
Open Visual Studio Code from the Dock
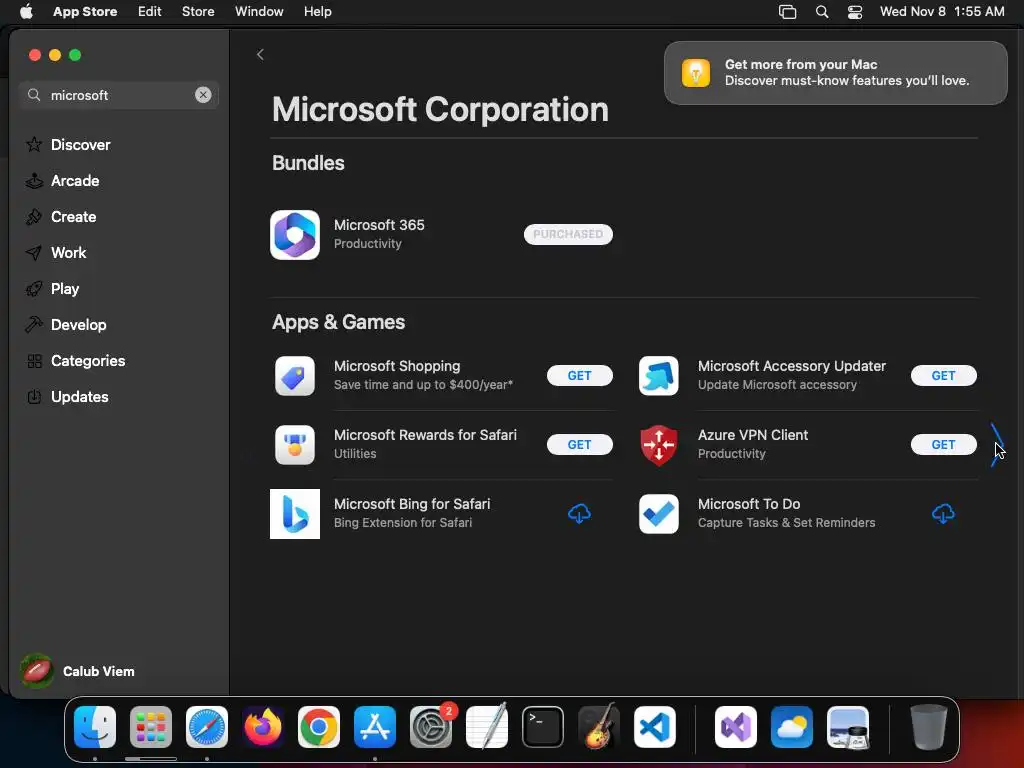pyautogui.click(x=654, y=727)
